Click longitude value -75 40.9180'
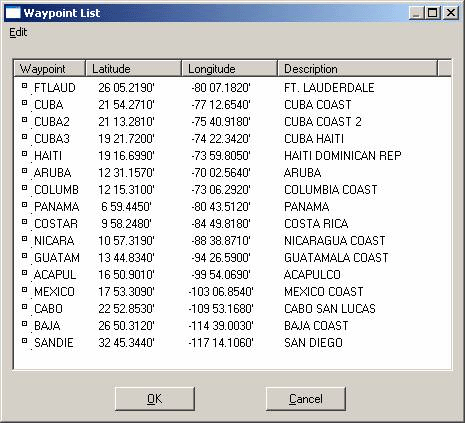 [x=221, y=122]
